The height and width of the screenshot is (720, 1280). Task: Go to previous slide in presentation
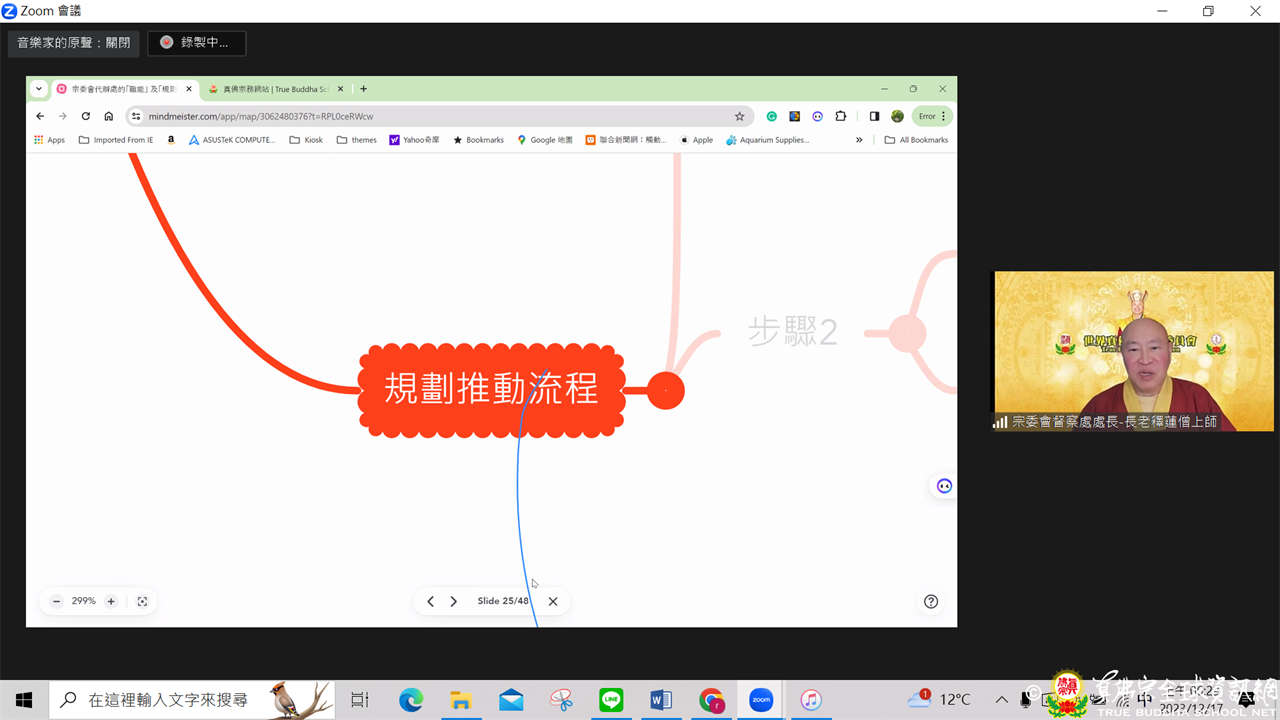(430, 601)
